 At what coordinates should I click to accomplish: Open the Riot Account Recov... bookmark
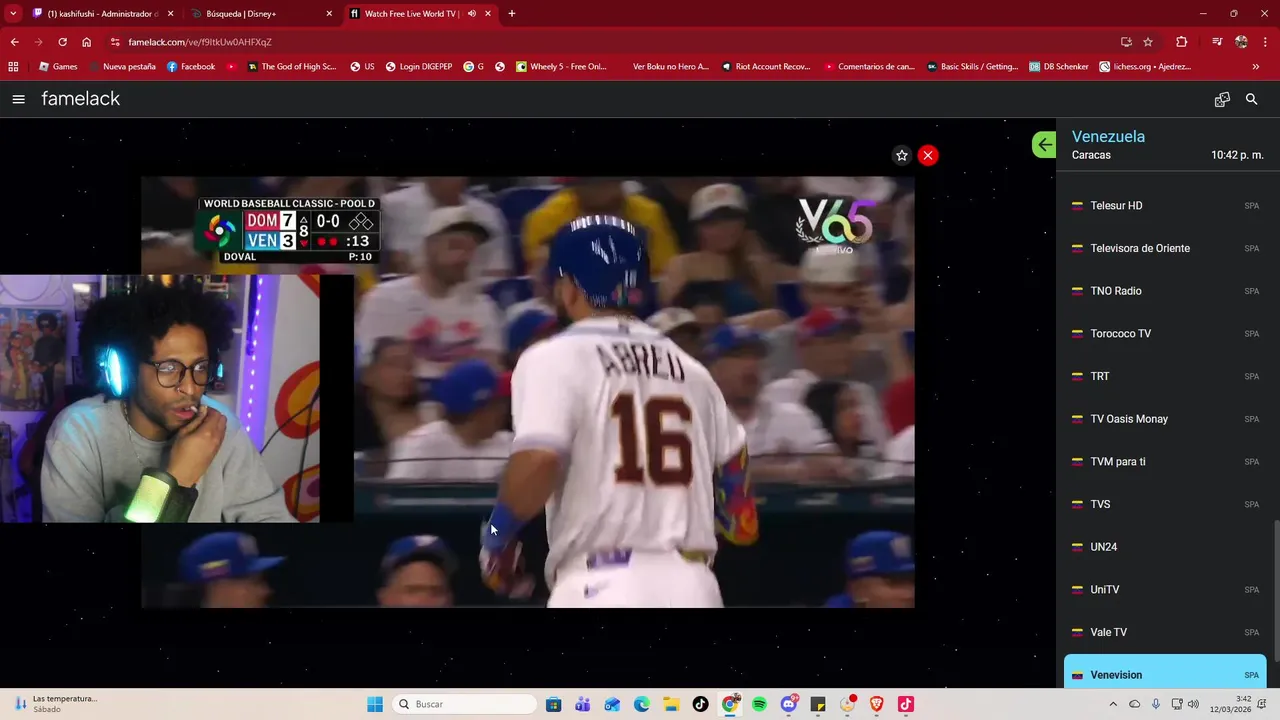click(764, 67)
